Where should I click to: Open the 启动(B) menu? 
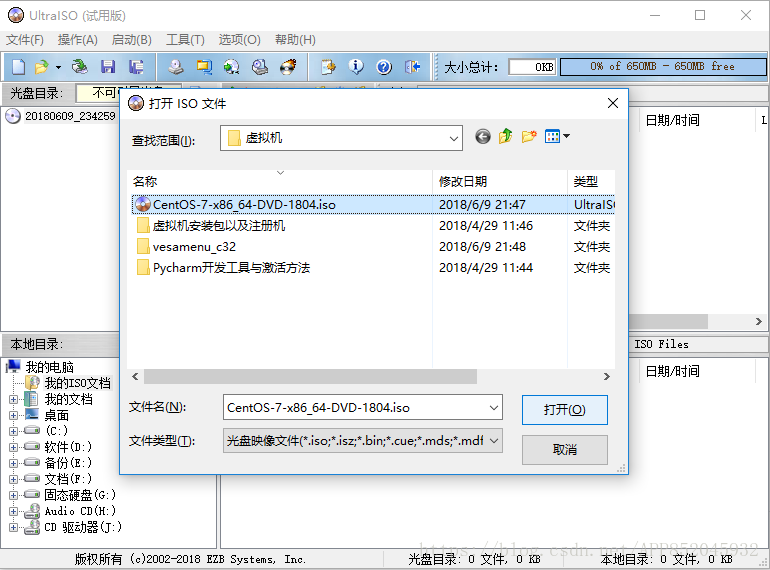[x=132, y=40]
